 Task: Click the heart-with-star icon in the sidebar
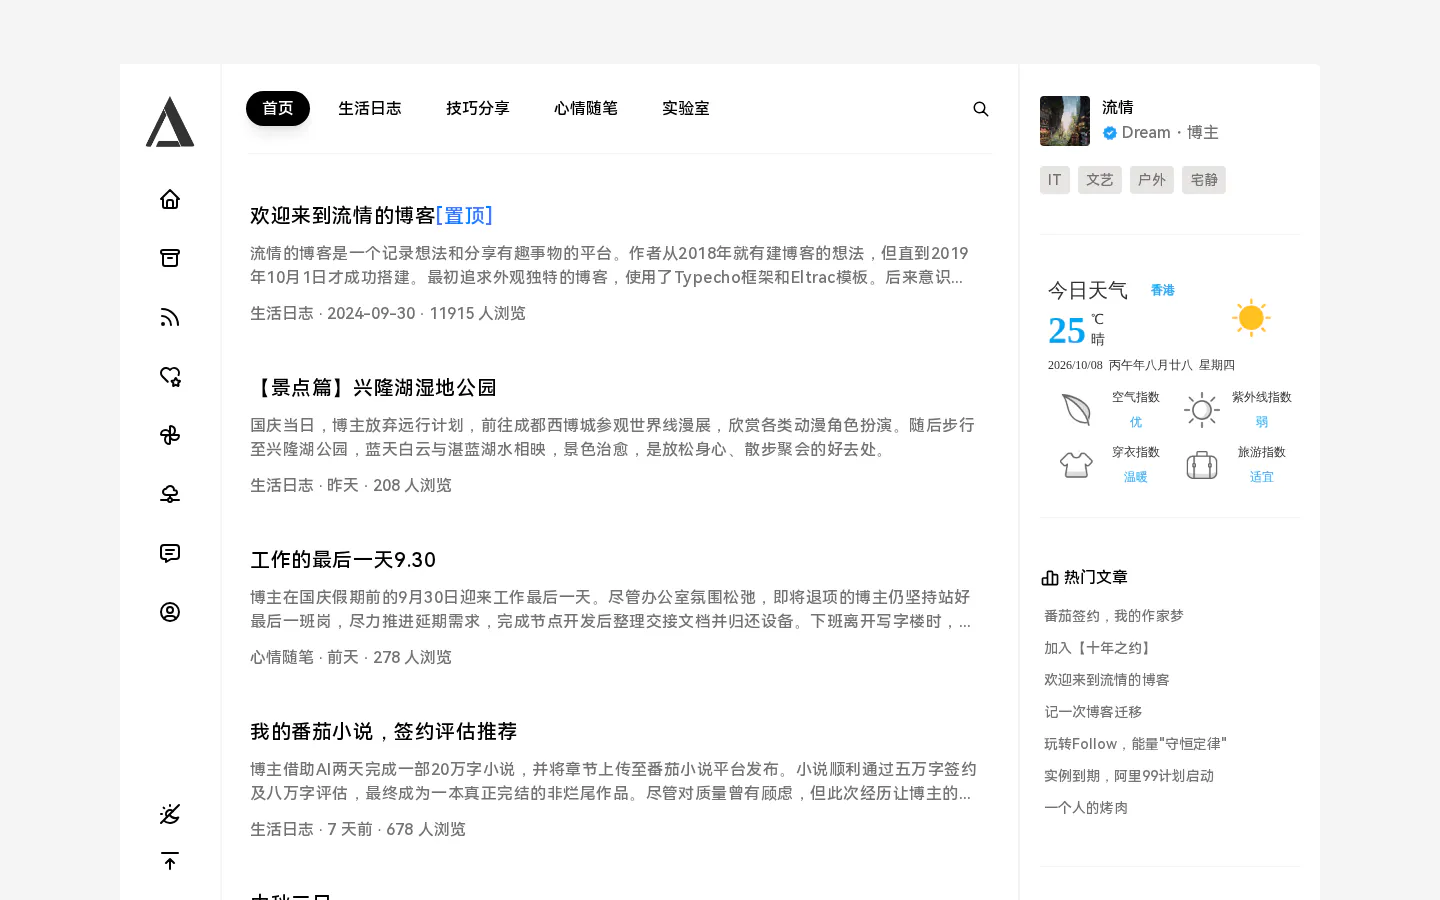(170, 376)
